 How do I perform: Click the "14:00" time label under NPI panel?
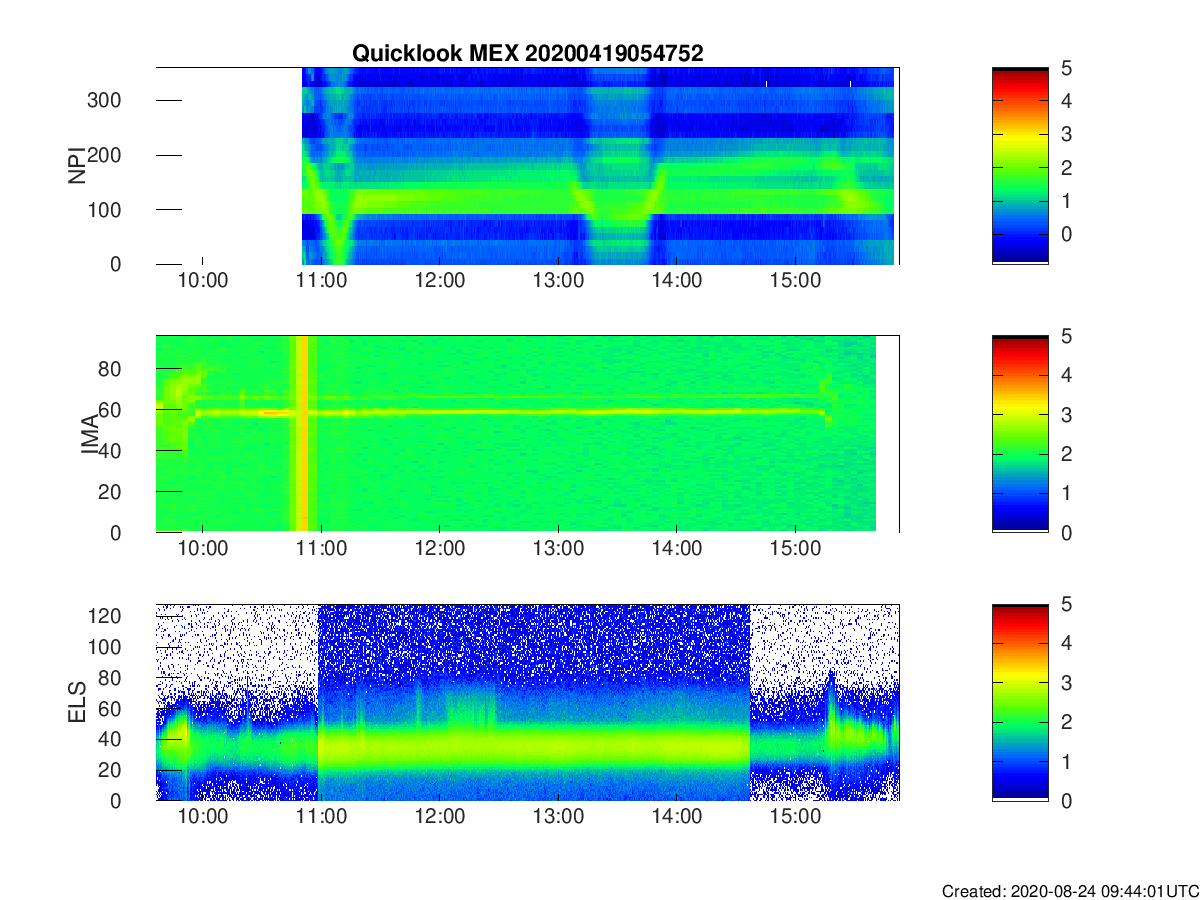tap(676, 281)
